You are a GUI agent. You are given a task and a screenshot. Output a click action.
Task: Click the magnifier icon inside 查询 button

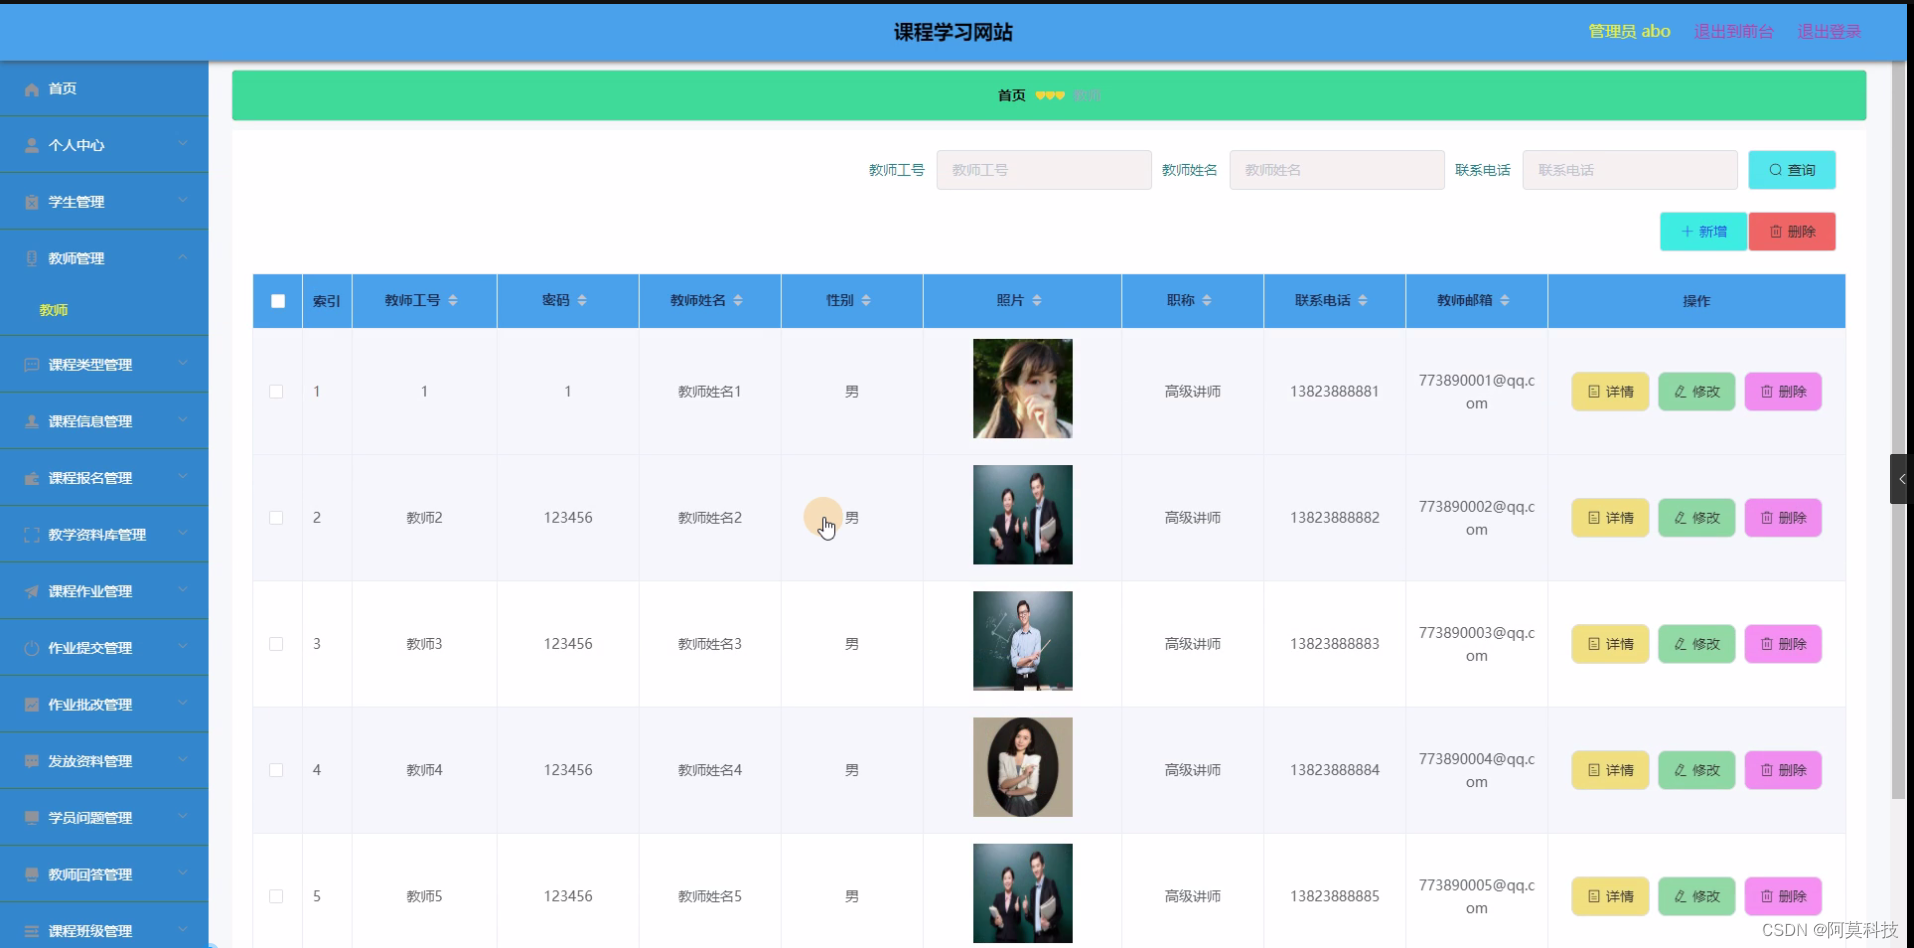point(1773,170)
